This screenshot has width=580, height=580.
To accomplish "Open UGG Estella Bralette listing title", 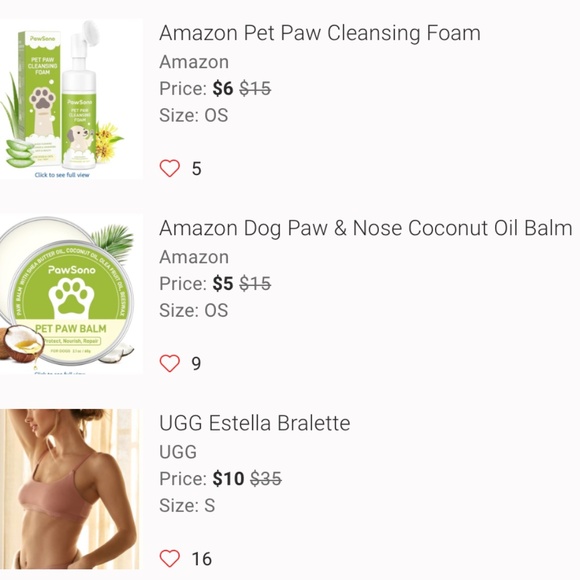I will click(254, 423).
